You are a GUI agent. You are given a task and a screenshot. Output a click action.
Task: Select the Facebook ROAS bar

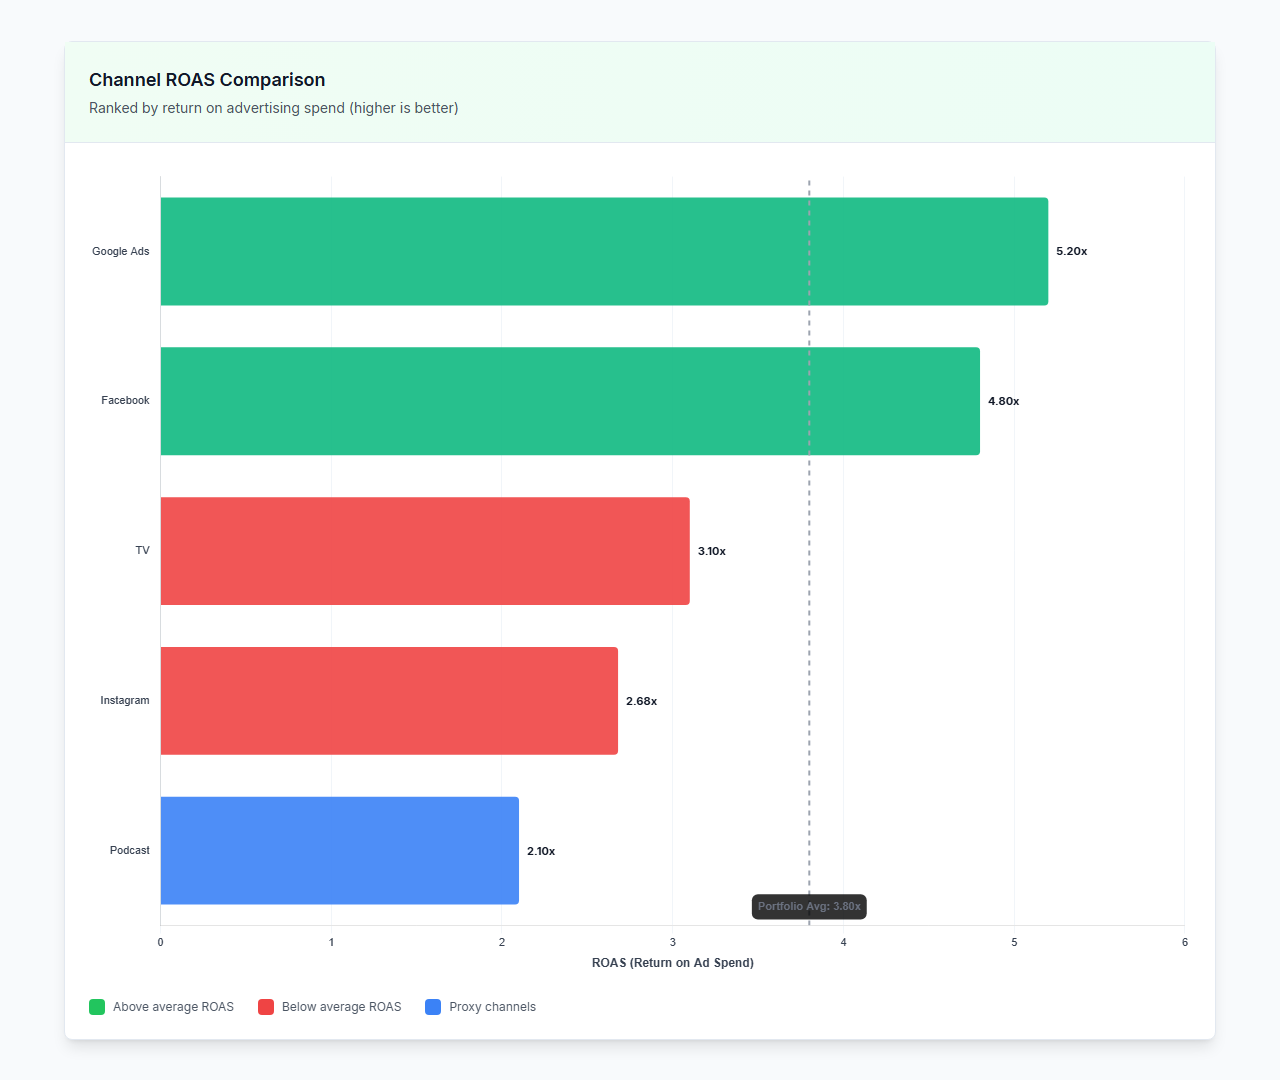[x=570, y=401]
